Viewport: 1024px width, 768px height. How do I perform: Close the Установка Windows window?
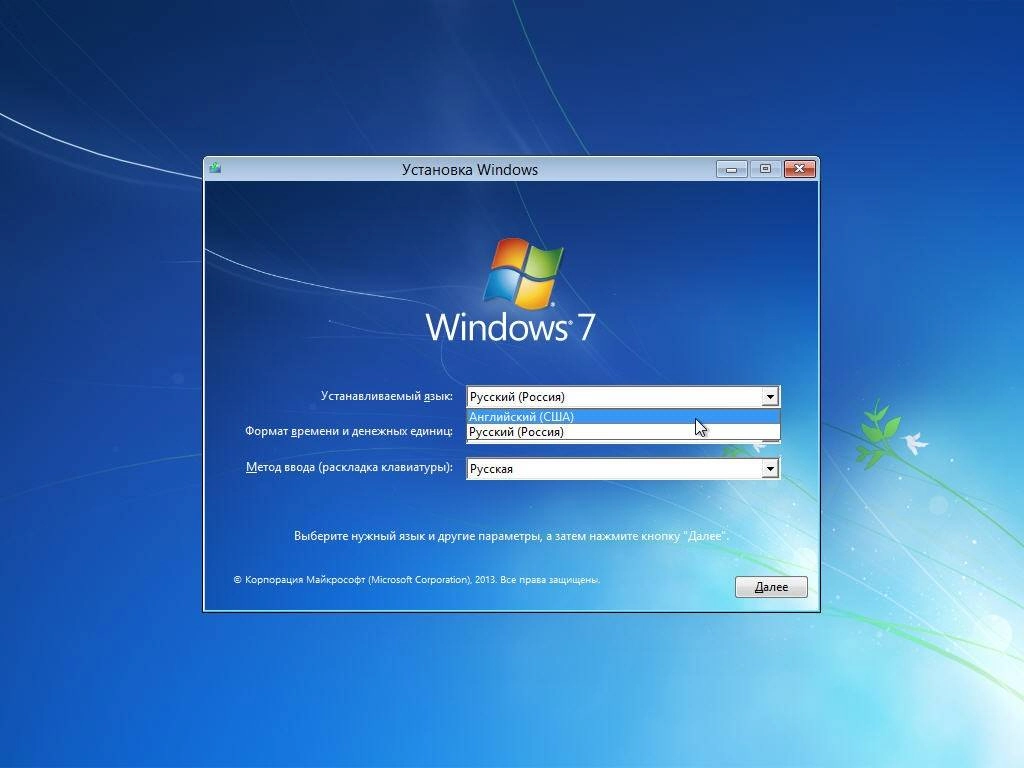799,169
